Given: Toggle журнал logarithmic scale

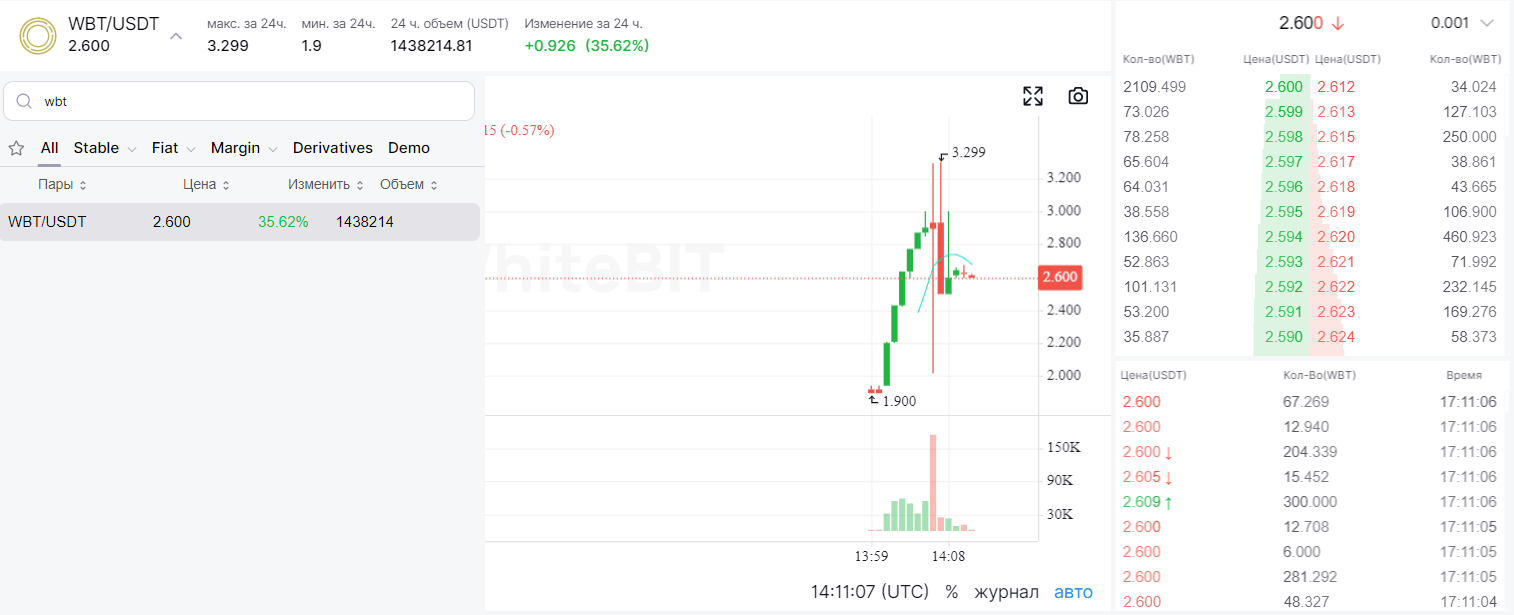Looking at the screenshot, I should coord(1006,592).
